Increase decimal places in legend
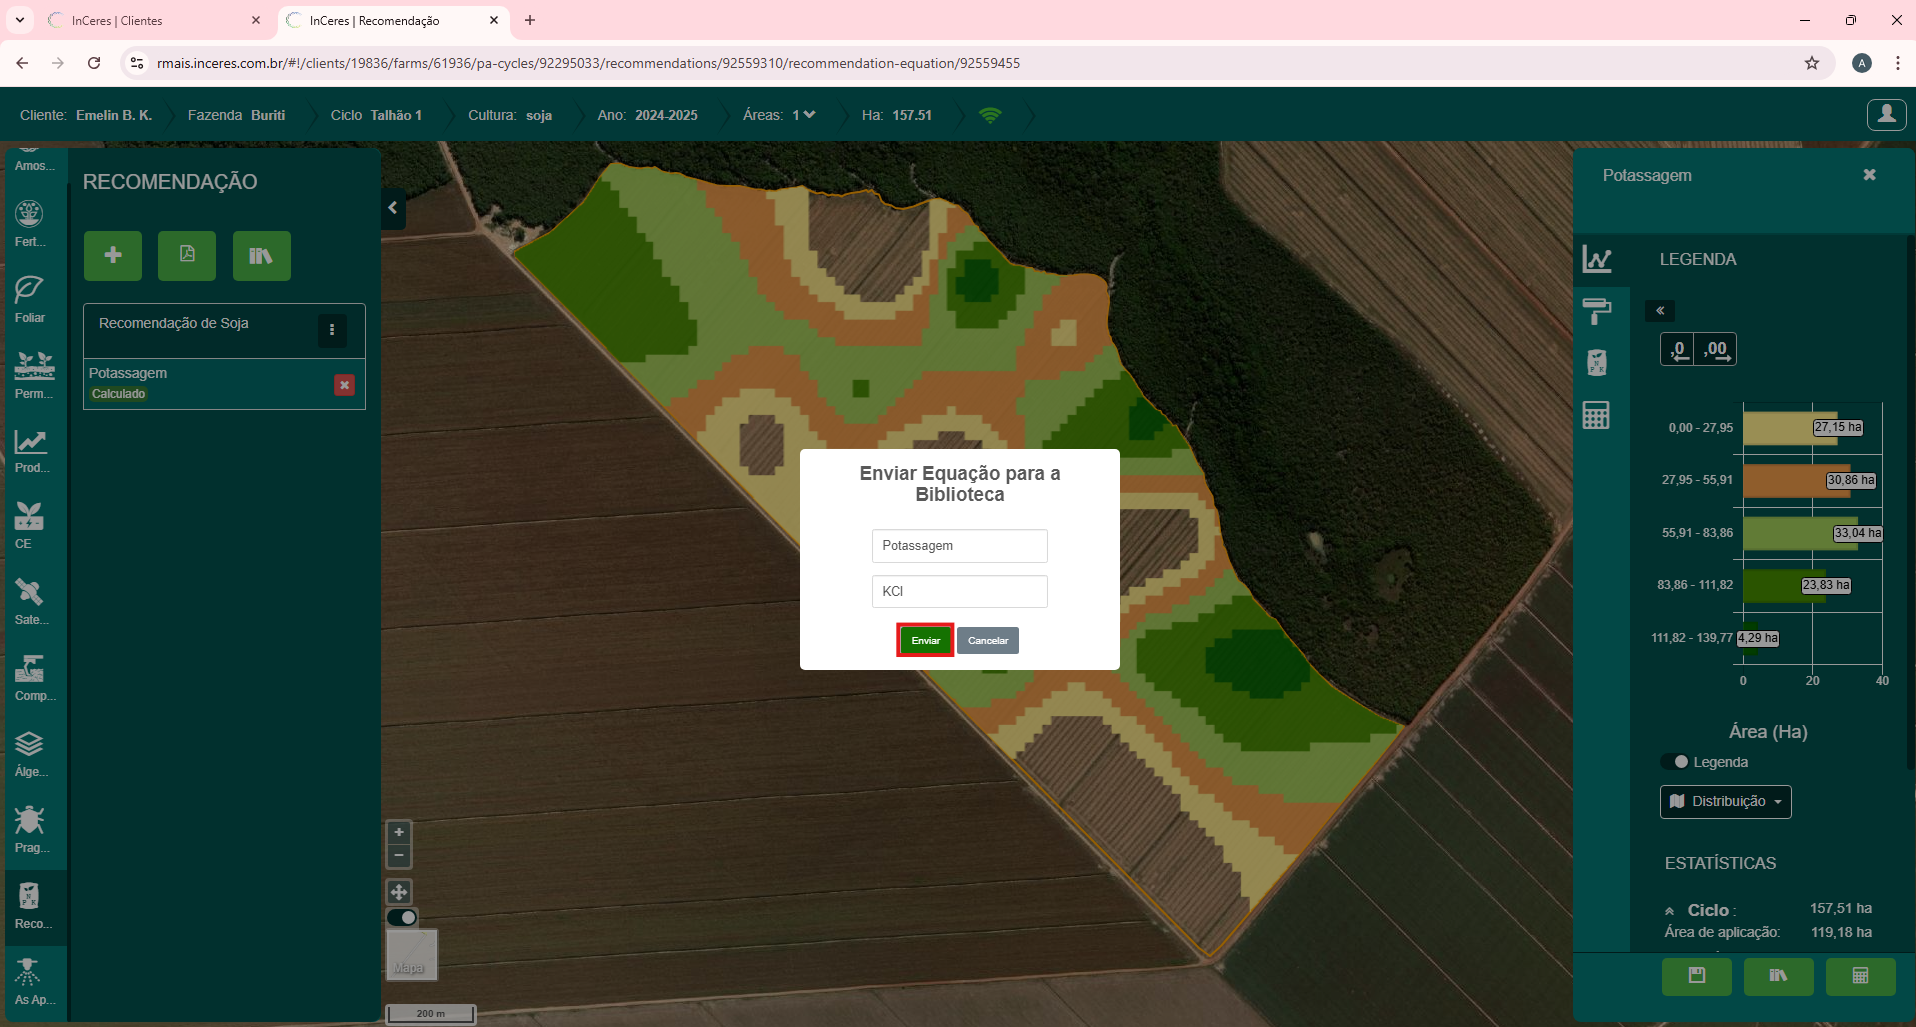The width and height of the screenshot is (1916, 1027). [1716, 350]
